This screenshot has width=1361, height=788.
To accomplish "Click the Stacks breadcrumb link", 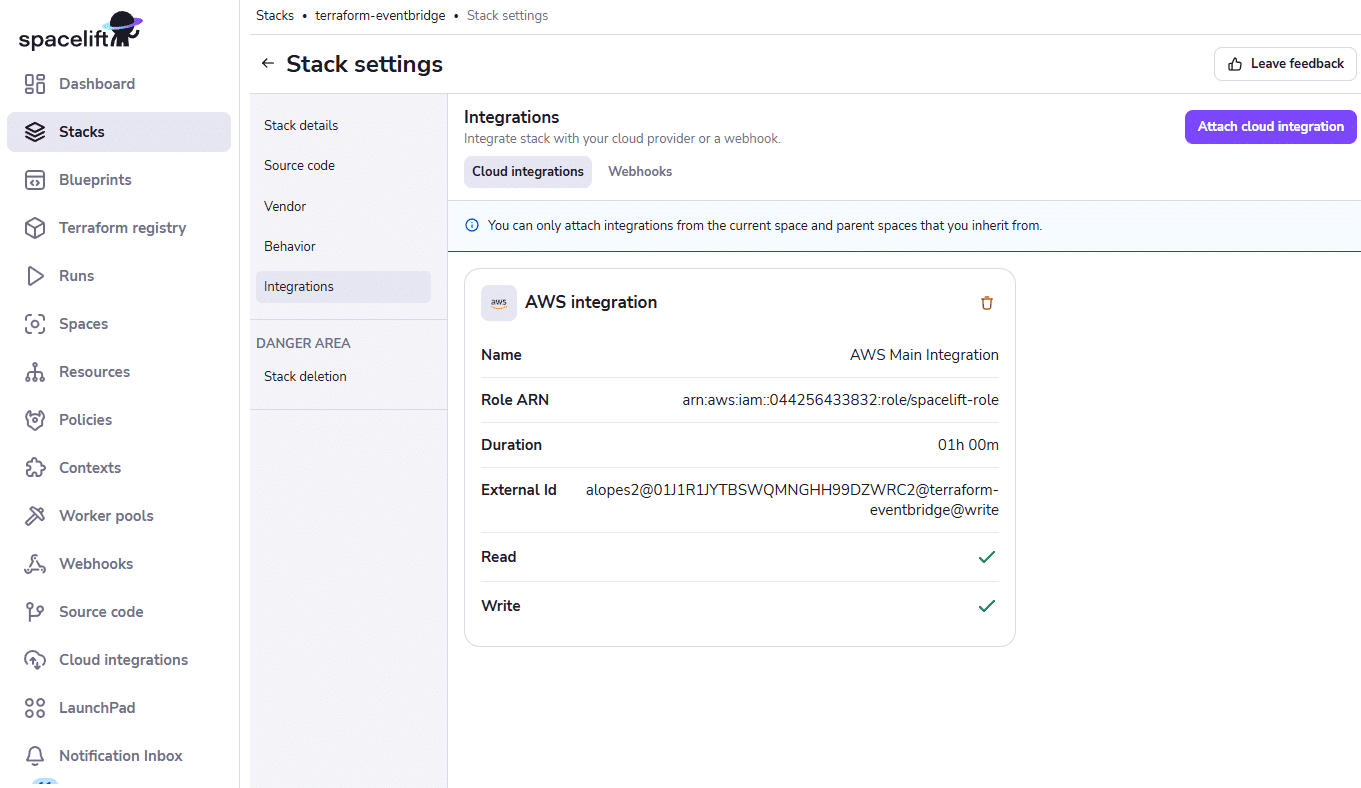I will pos(275,16).
